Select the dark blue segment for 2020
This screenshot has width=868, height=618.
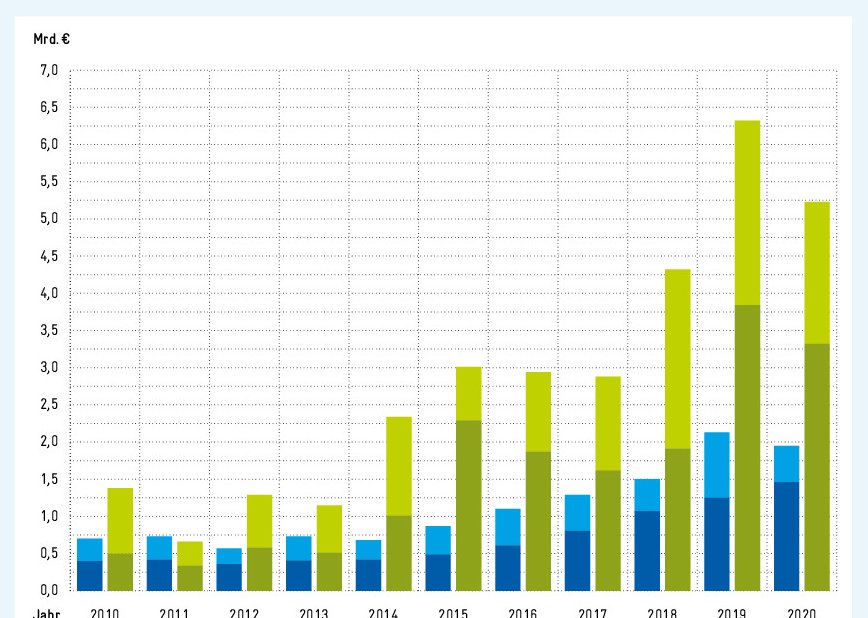(787, 536)
